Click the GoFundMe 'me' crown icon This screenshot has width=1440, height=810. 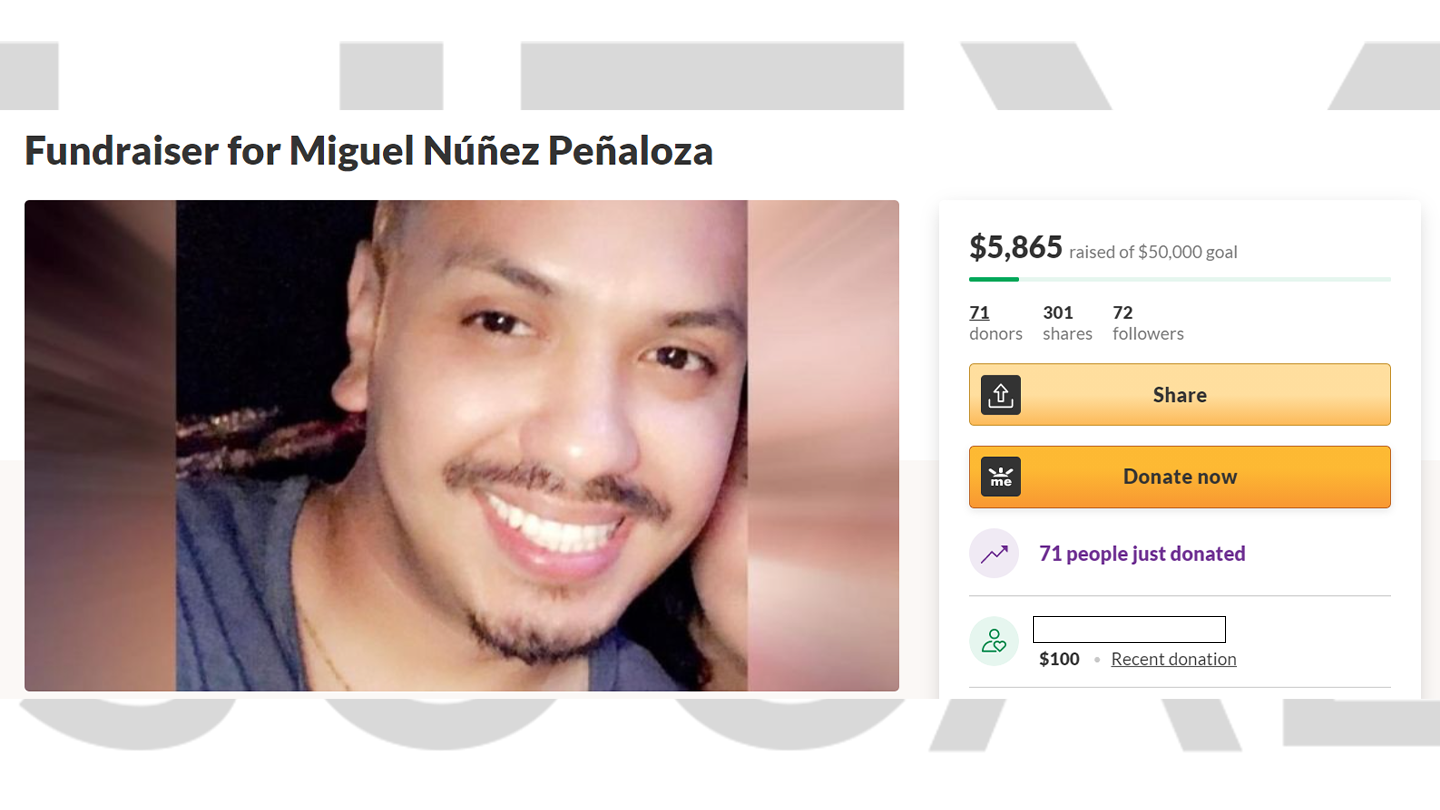1001,477
